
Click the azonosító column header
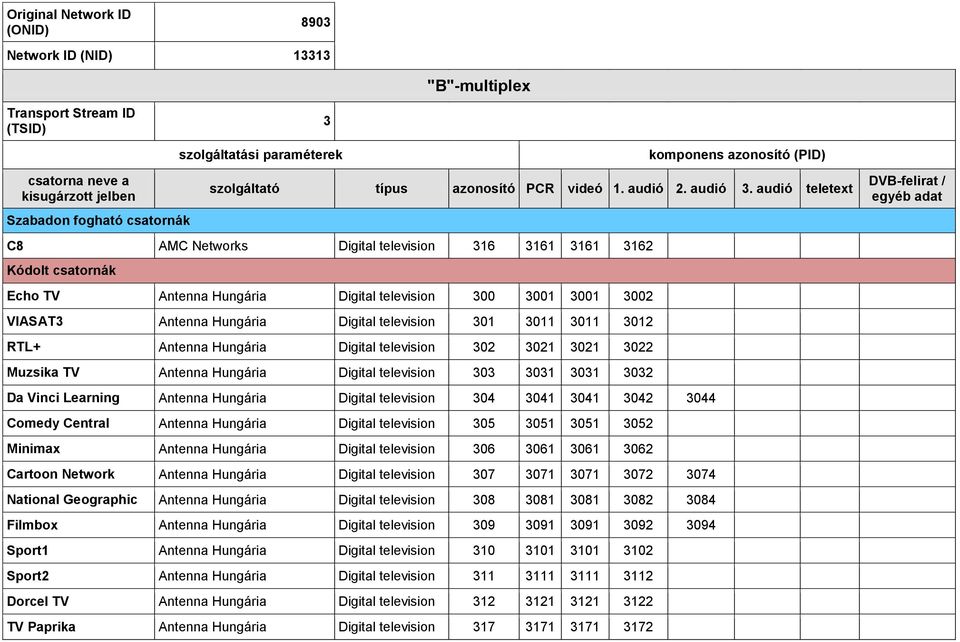[484, 188]
